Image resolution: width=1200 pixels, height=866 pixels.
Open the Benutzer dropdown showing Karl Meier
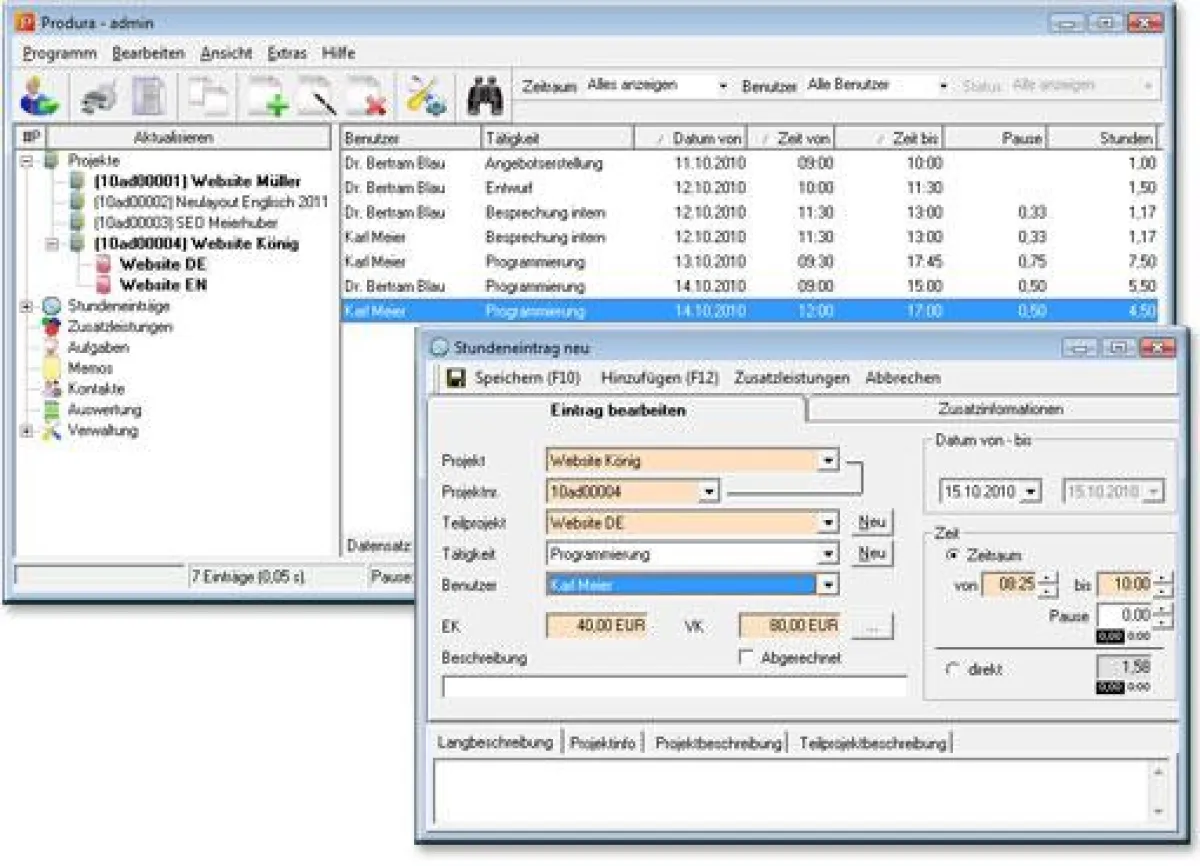pyautogui.click(x=830, y=585)
